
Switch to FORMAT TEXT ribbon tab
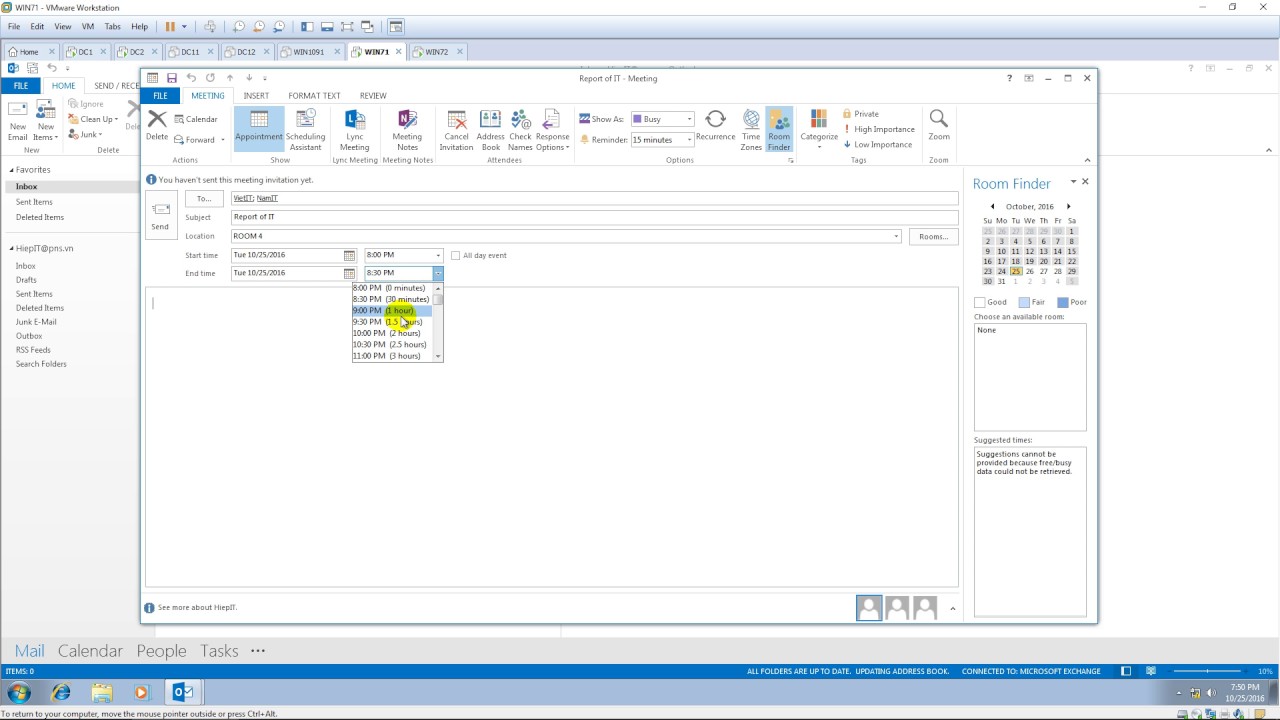(314, 96)
